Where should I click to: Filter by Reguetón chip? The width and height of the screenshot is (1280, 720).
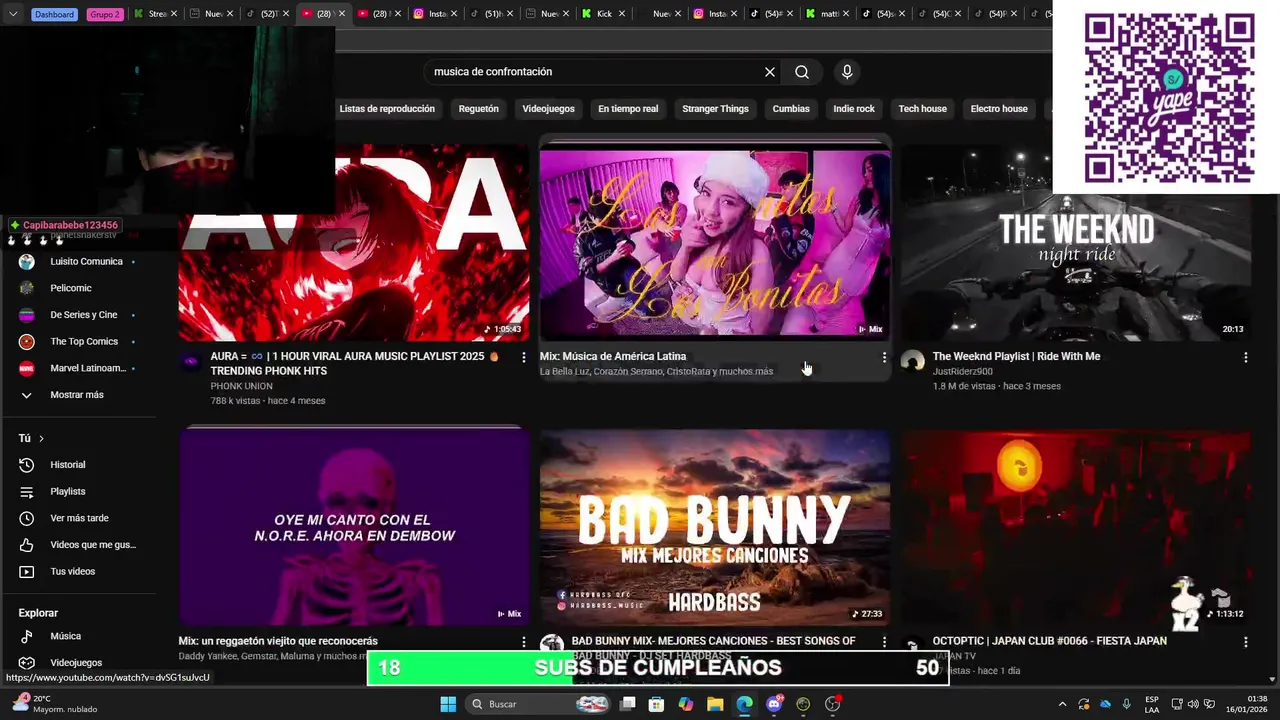(478, 109)
